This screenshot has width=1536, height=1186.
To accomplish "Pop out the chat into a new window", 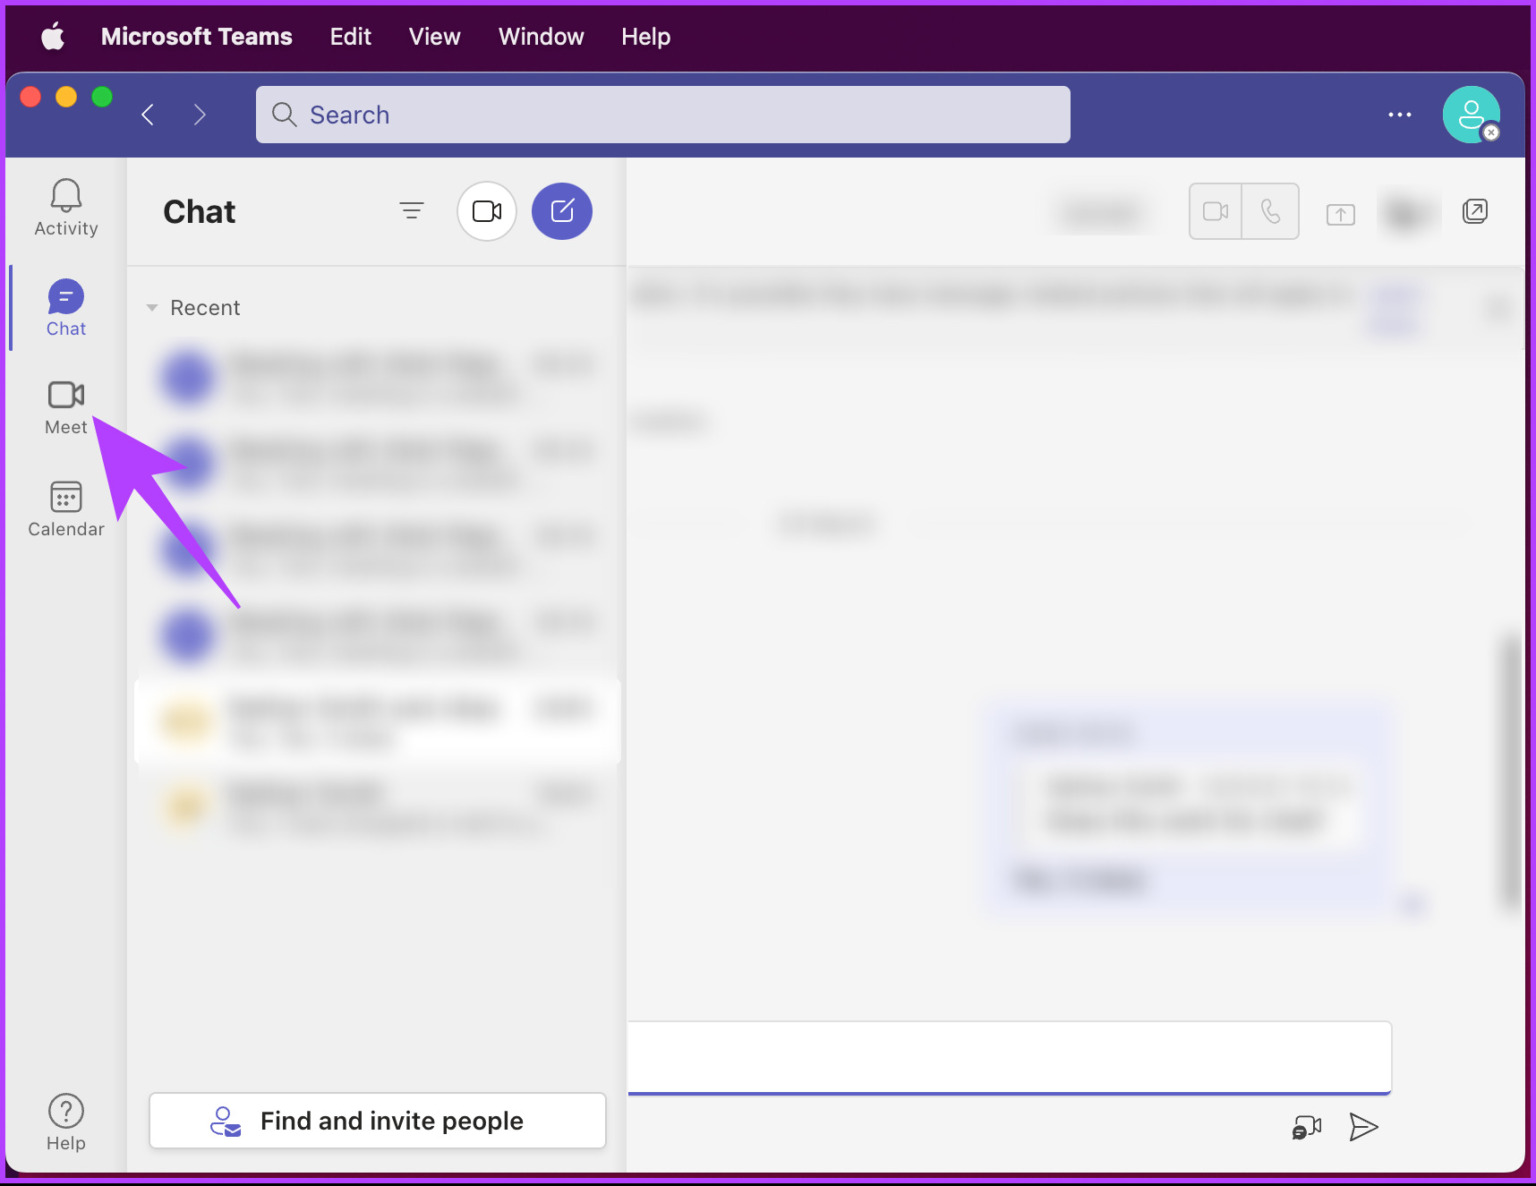I will (1474, 211).
